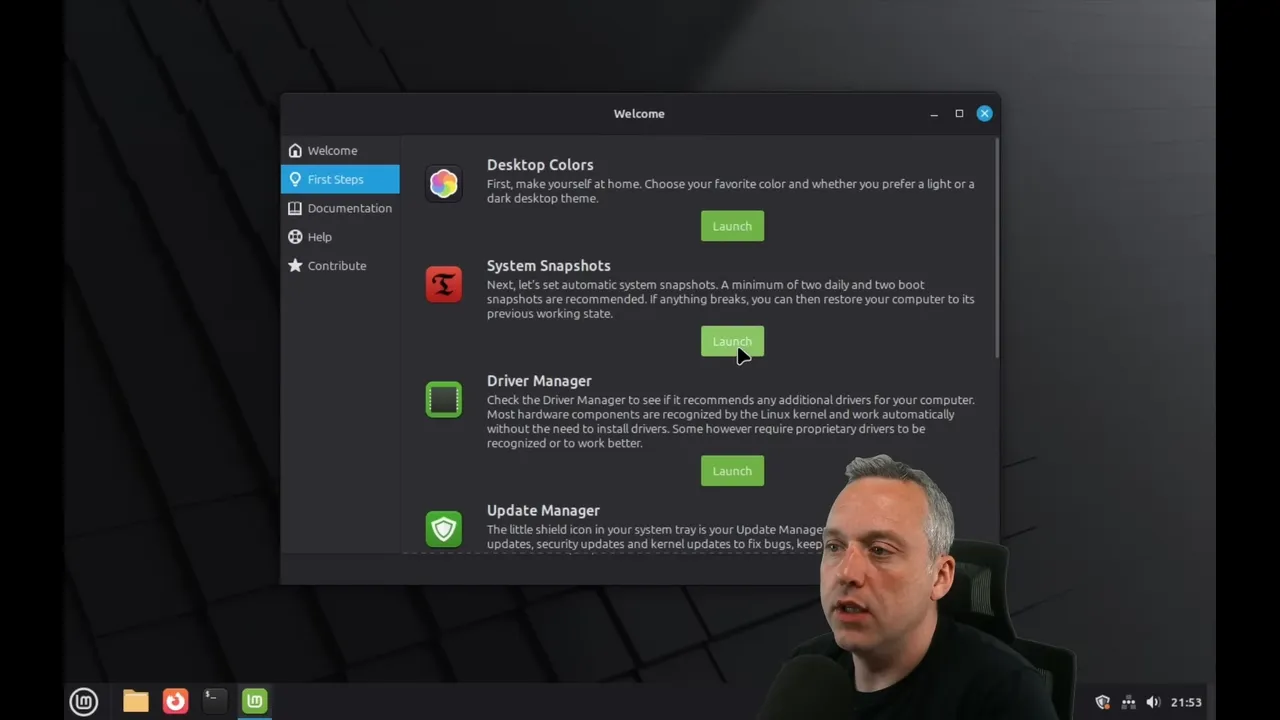The width and height of the screenshot is (1280, 720).
Task: Launch the System Snapshots tool
Action: (732, 342)
